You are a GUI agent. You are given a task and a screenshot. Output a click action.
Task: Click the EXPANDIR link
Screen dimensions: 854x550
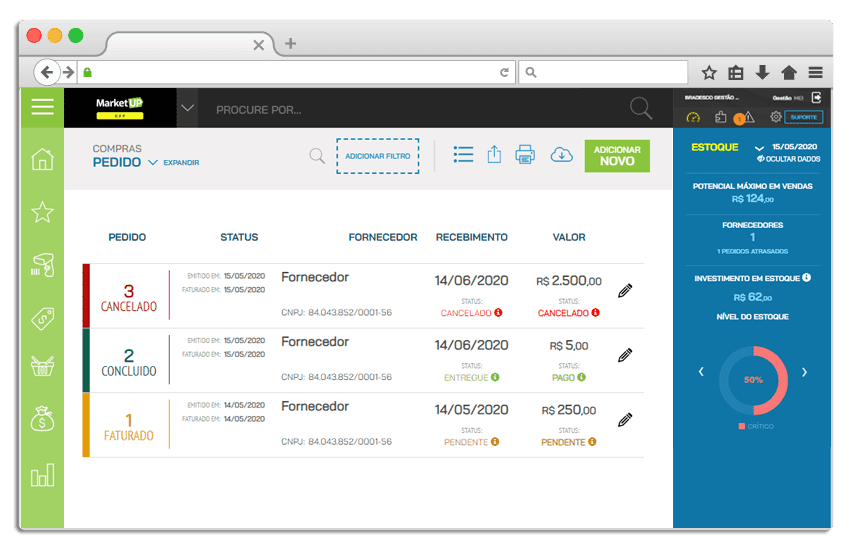click(x=181, y=163)
